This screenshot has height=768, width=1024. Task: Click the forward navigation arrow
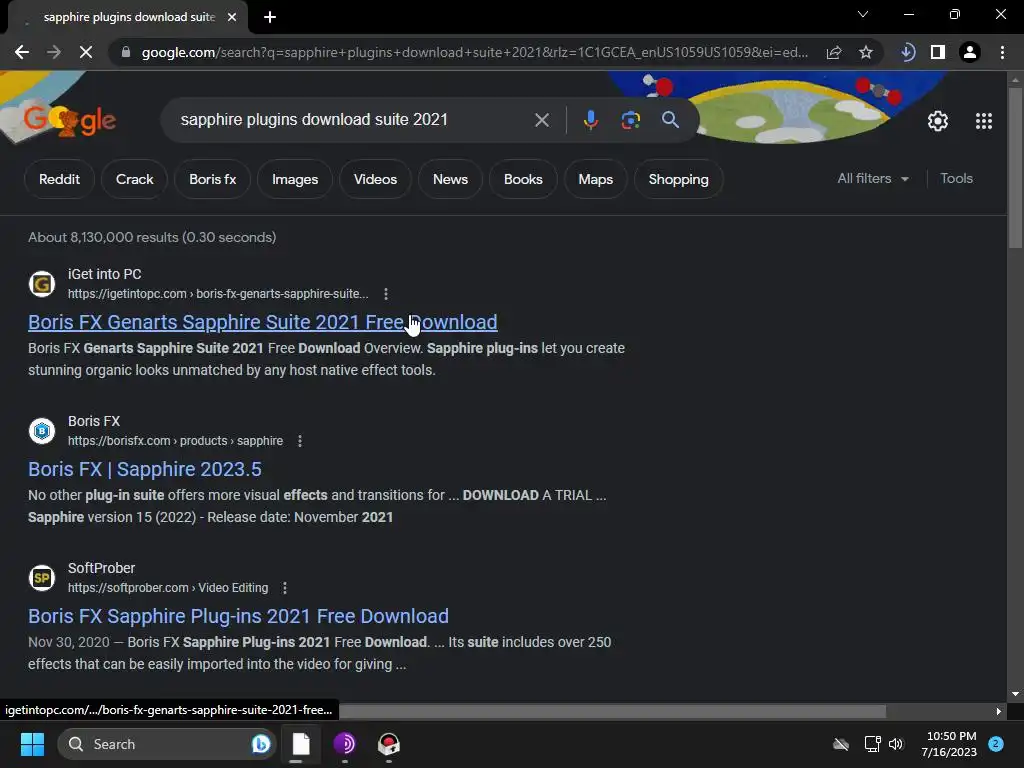click(x=54, y=52)
